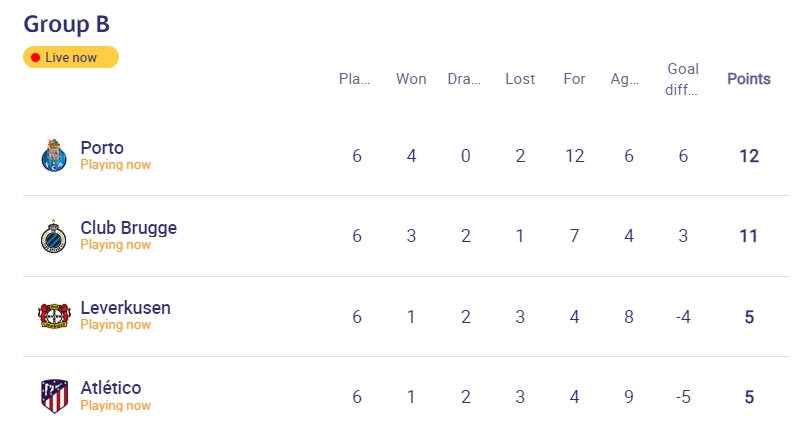Viewport: 799px width, 439px height.
Task: Click the red live indicator dot
Action: click(x=35, y=58)
